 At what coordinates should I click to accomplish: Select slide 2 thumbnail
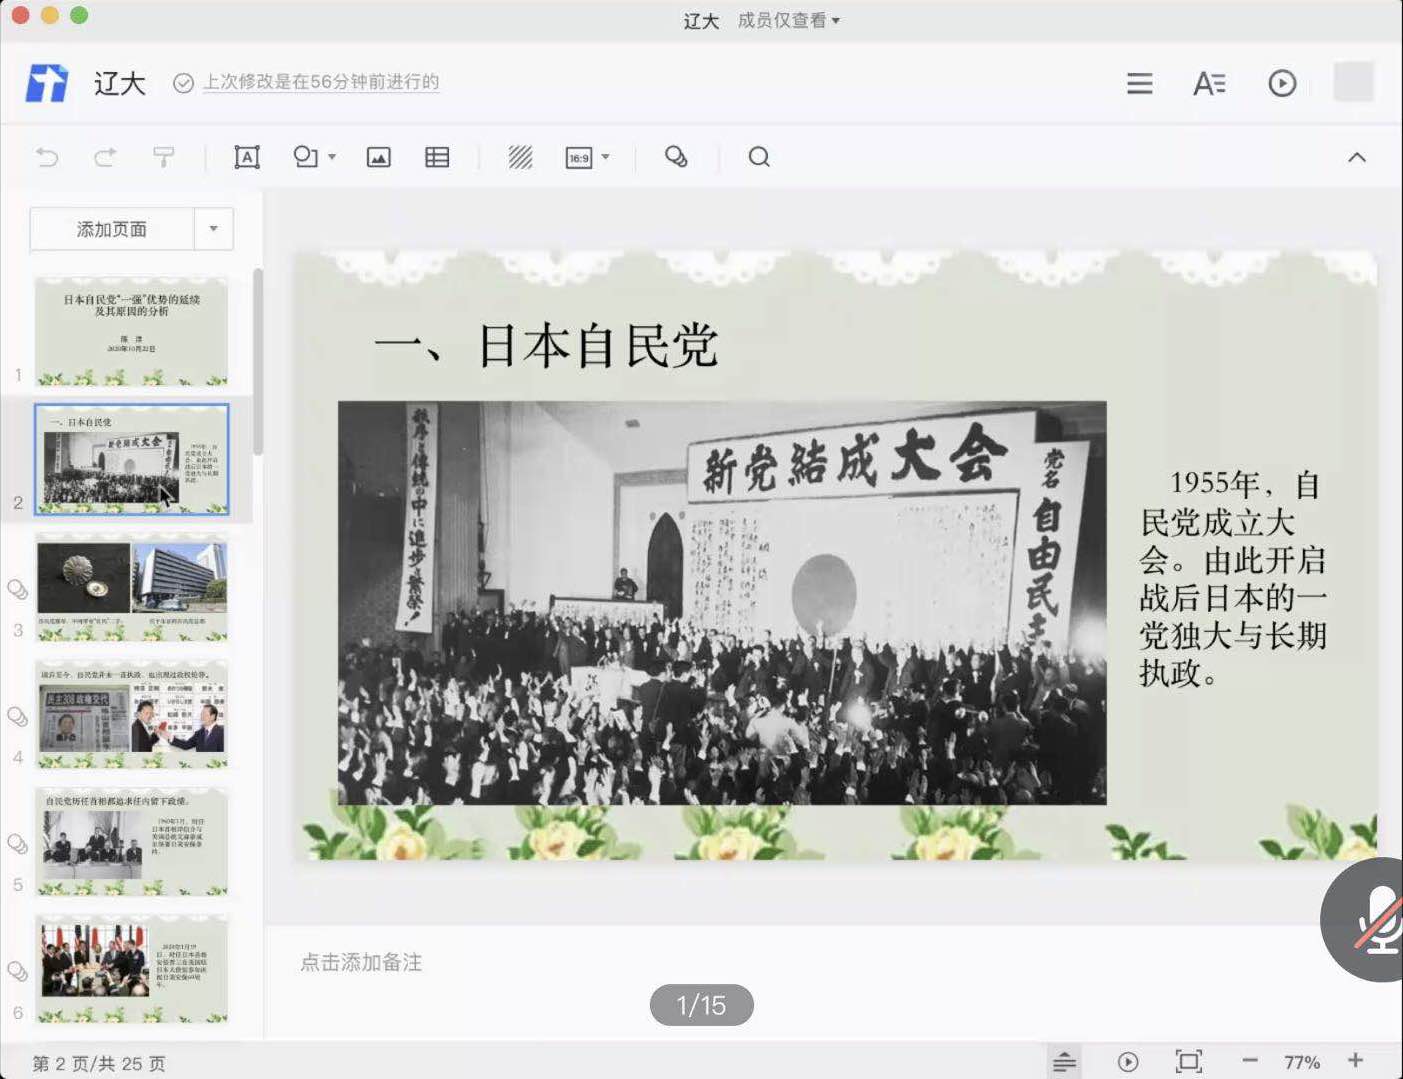131,459
